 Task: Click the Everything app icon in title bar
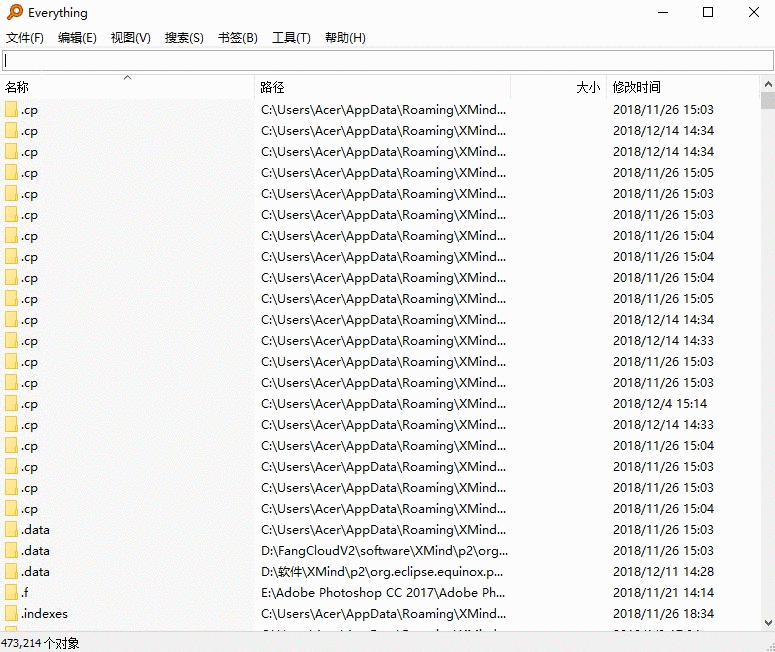[14, 13]
